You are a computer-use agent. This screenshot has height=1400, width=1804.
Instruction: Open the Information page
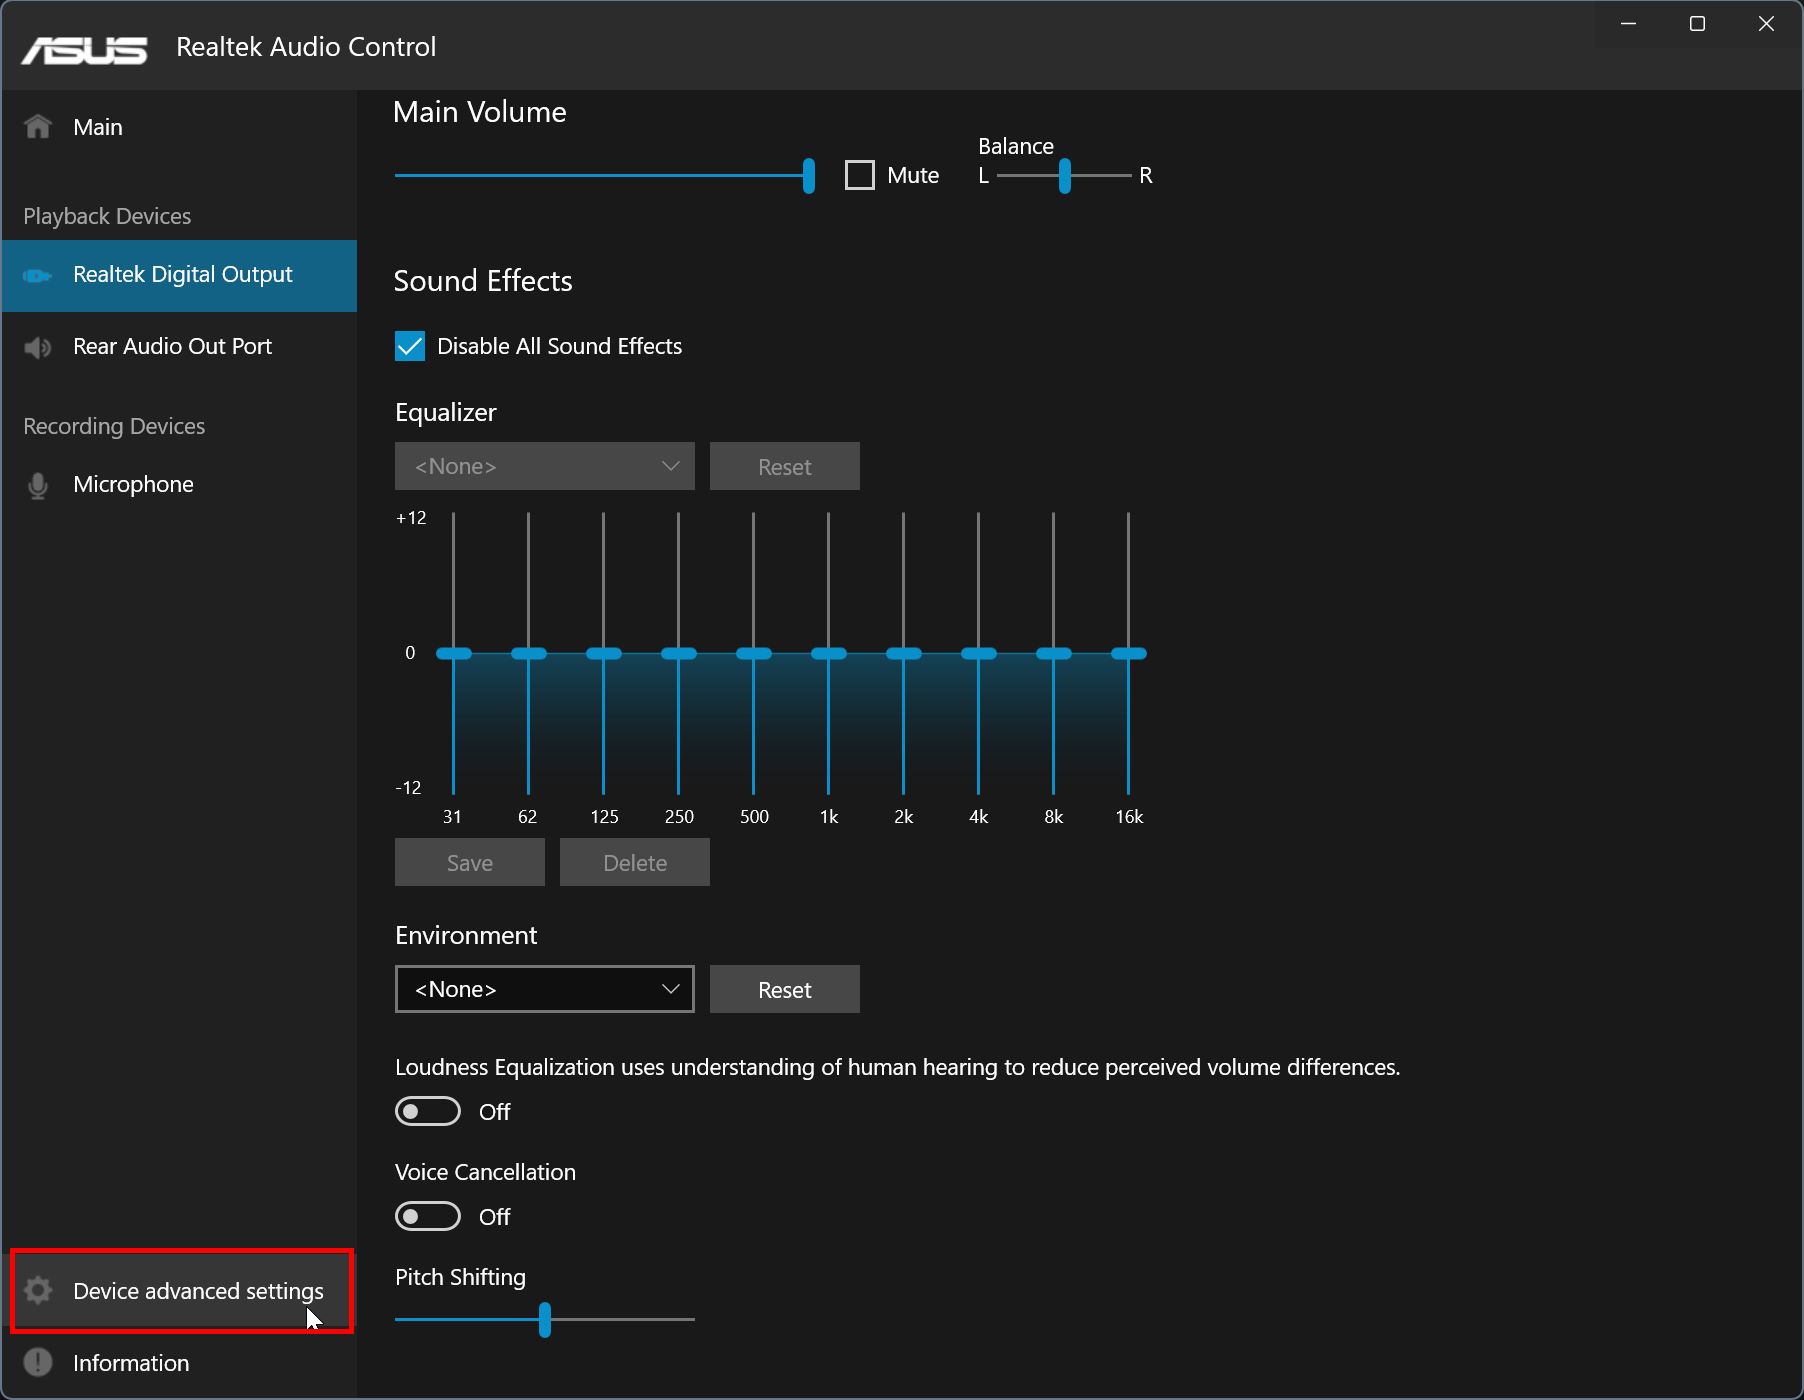pyautogui.click(x=180, y=1363)
